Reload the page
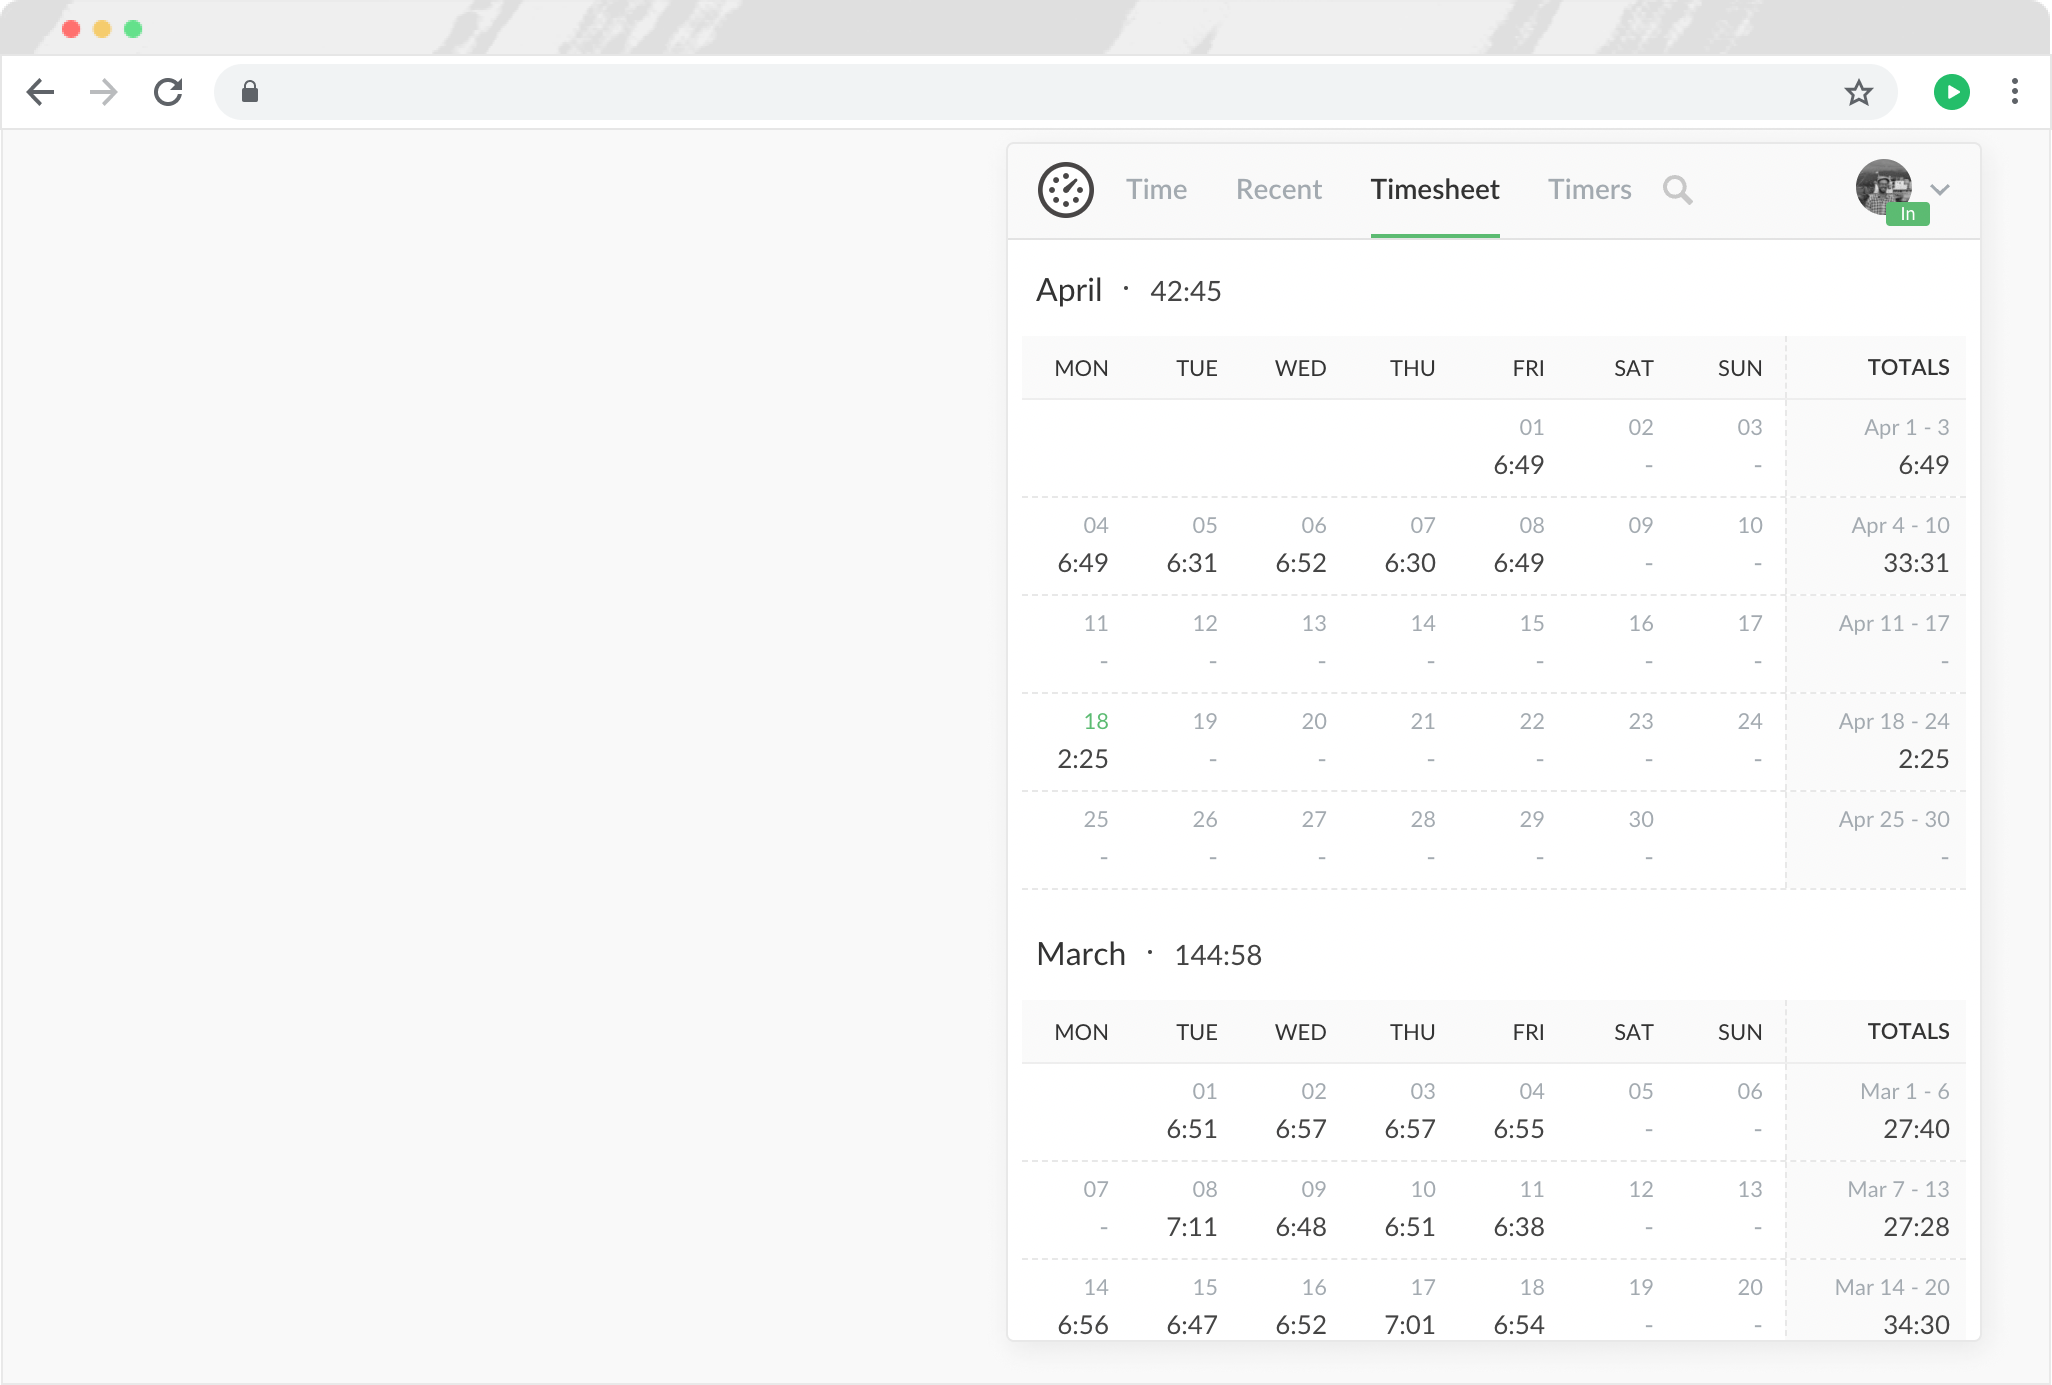 point(168,92)
